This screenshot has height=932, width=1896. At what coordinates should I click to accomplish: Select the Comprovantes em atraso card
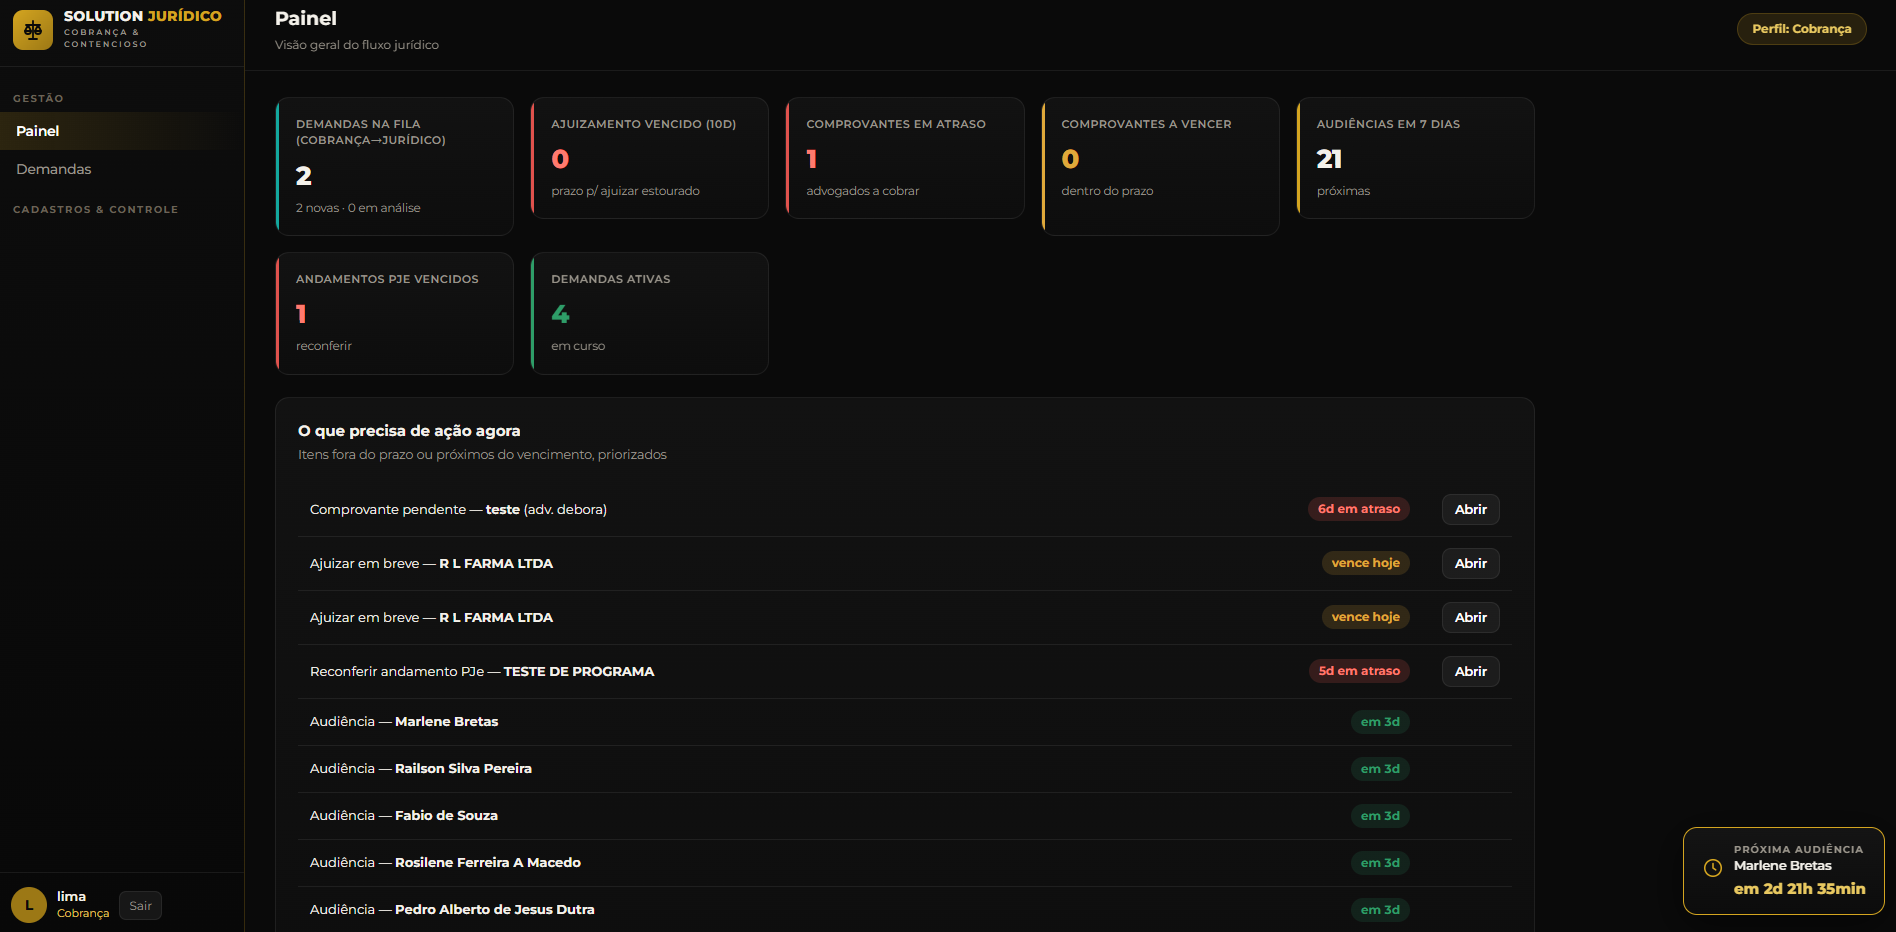[x=905, y=158]
